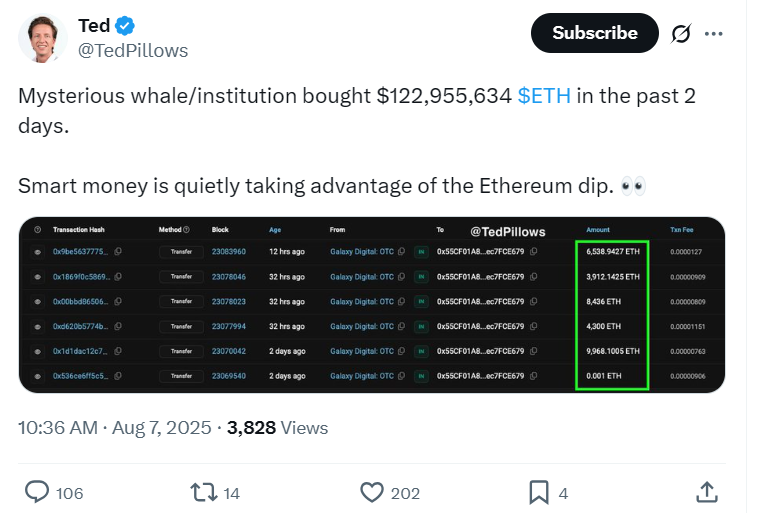This screenshot has height=513, width=763.
Task: Click the blue verified badge
Action: 127,25
